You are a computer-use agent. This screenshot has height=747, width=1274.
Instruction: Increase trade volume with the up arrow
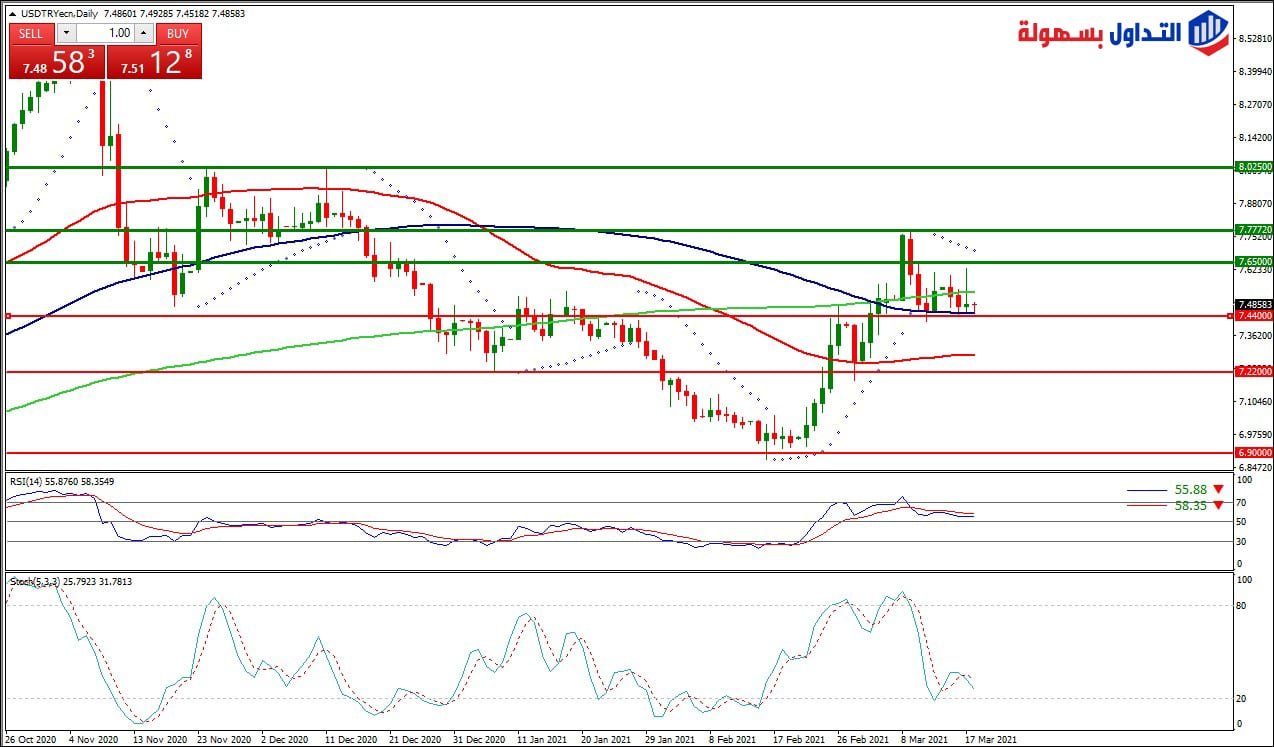point(143,33)
